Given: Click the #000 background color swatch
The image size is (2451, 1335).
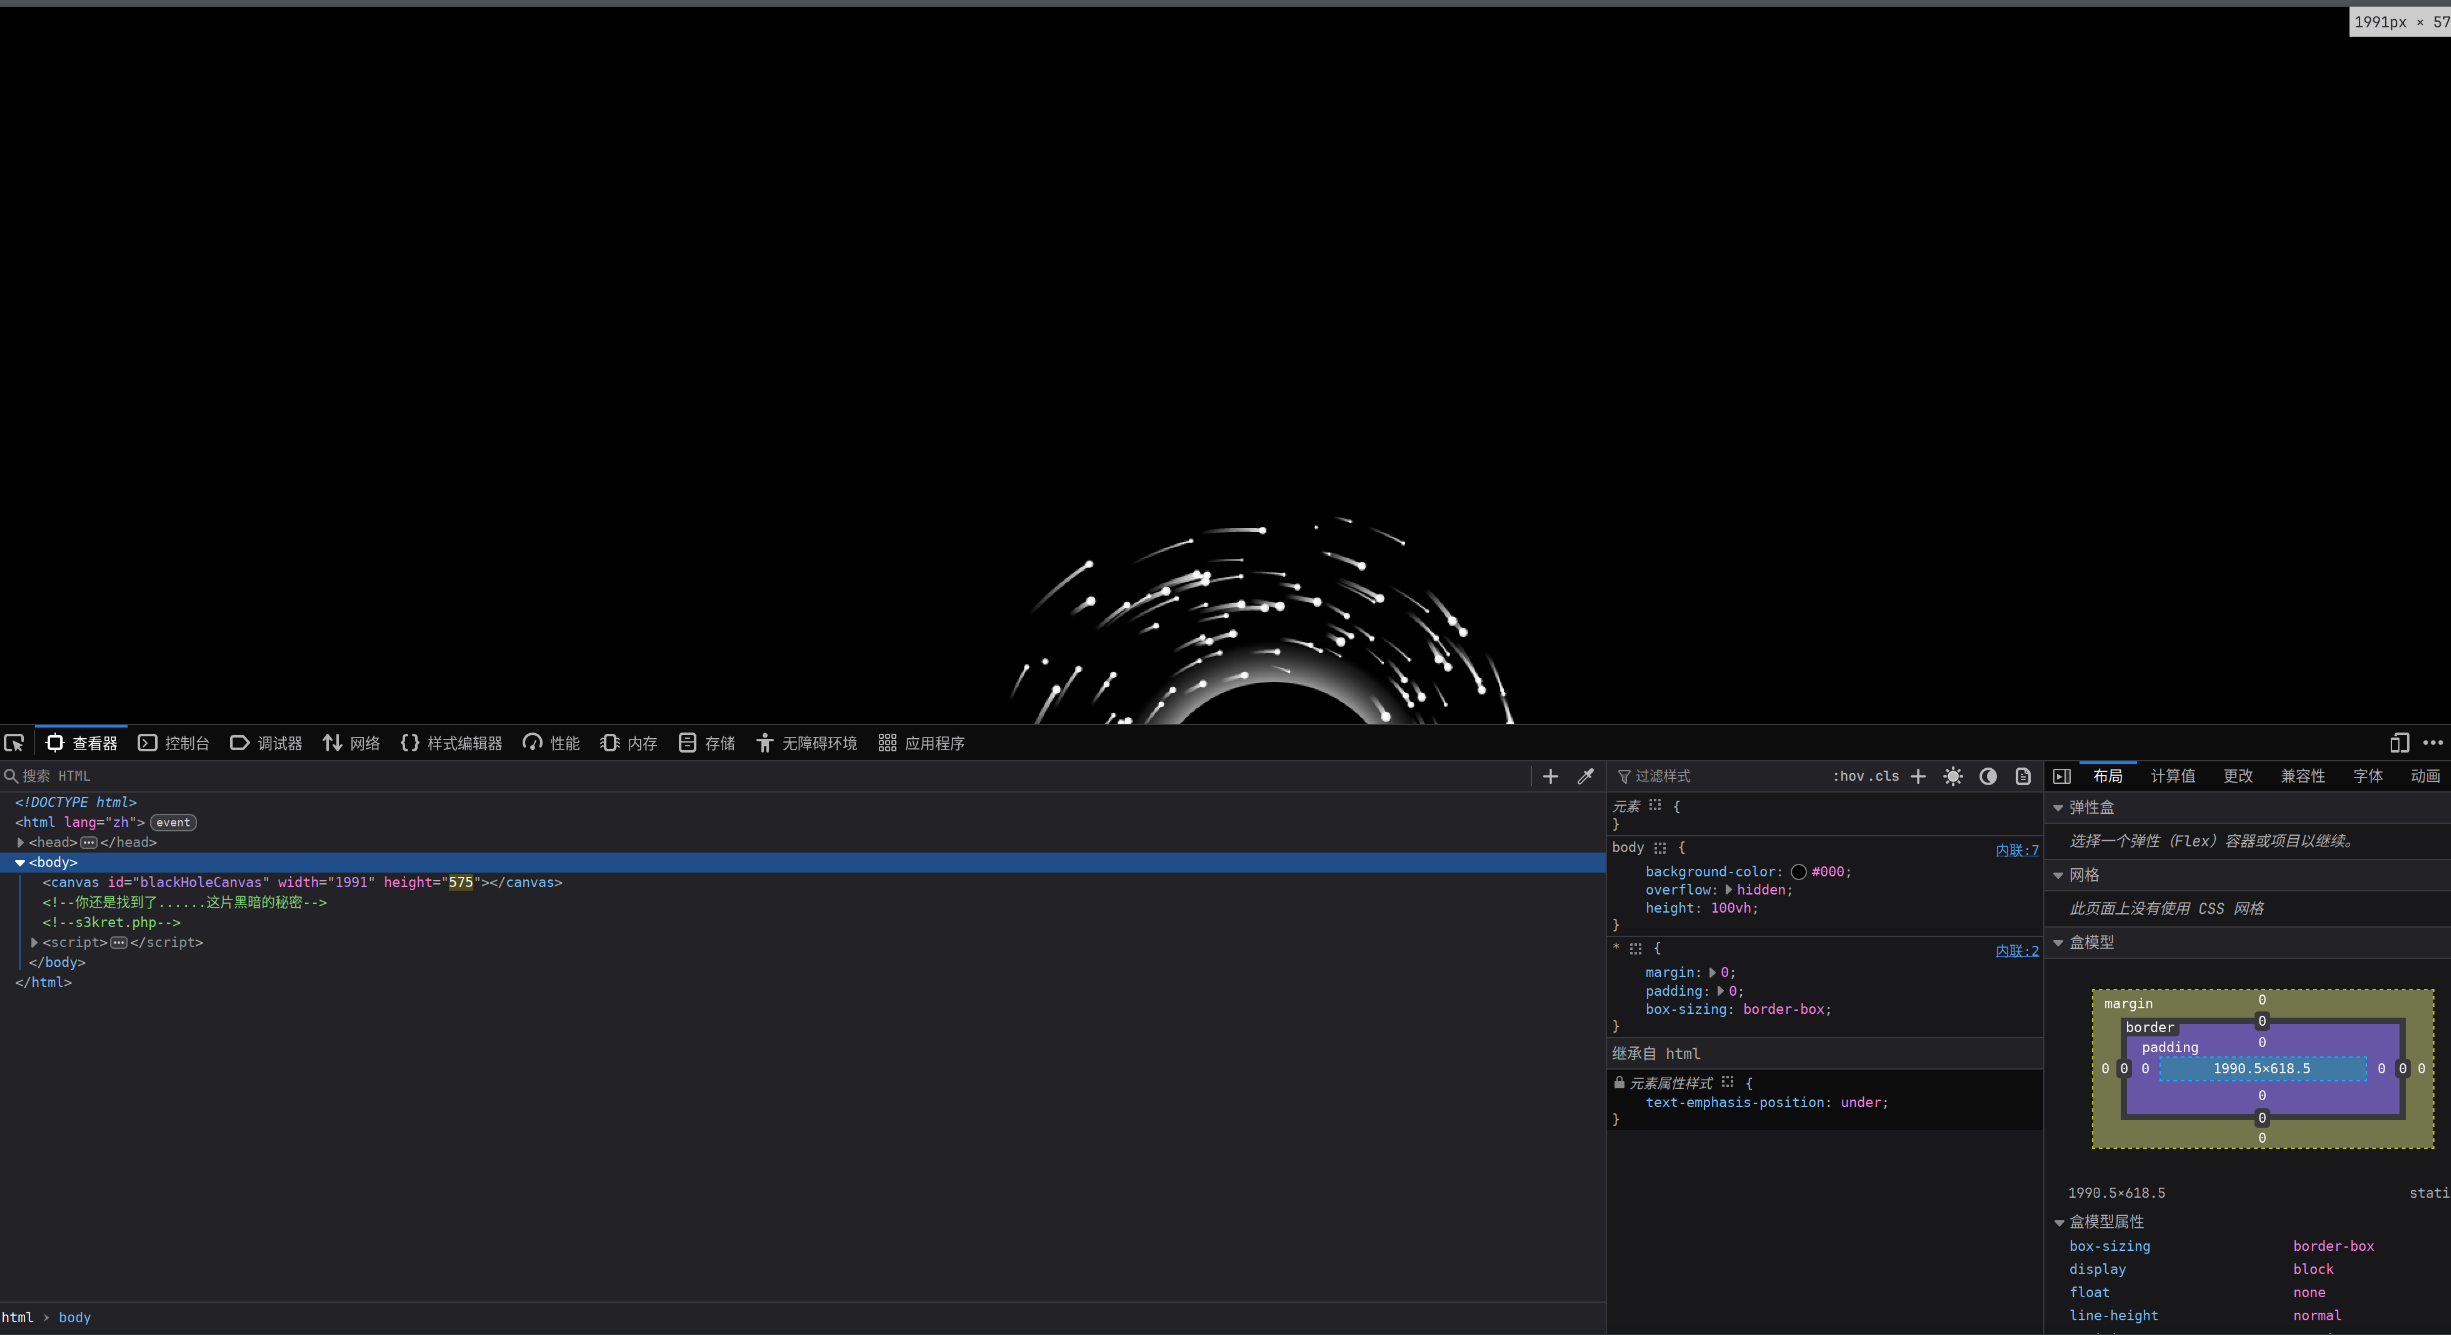Looking at the screenshot, I should [1799, 872].
